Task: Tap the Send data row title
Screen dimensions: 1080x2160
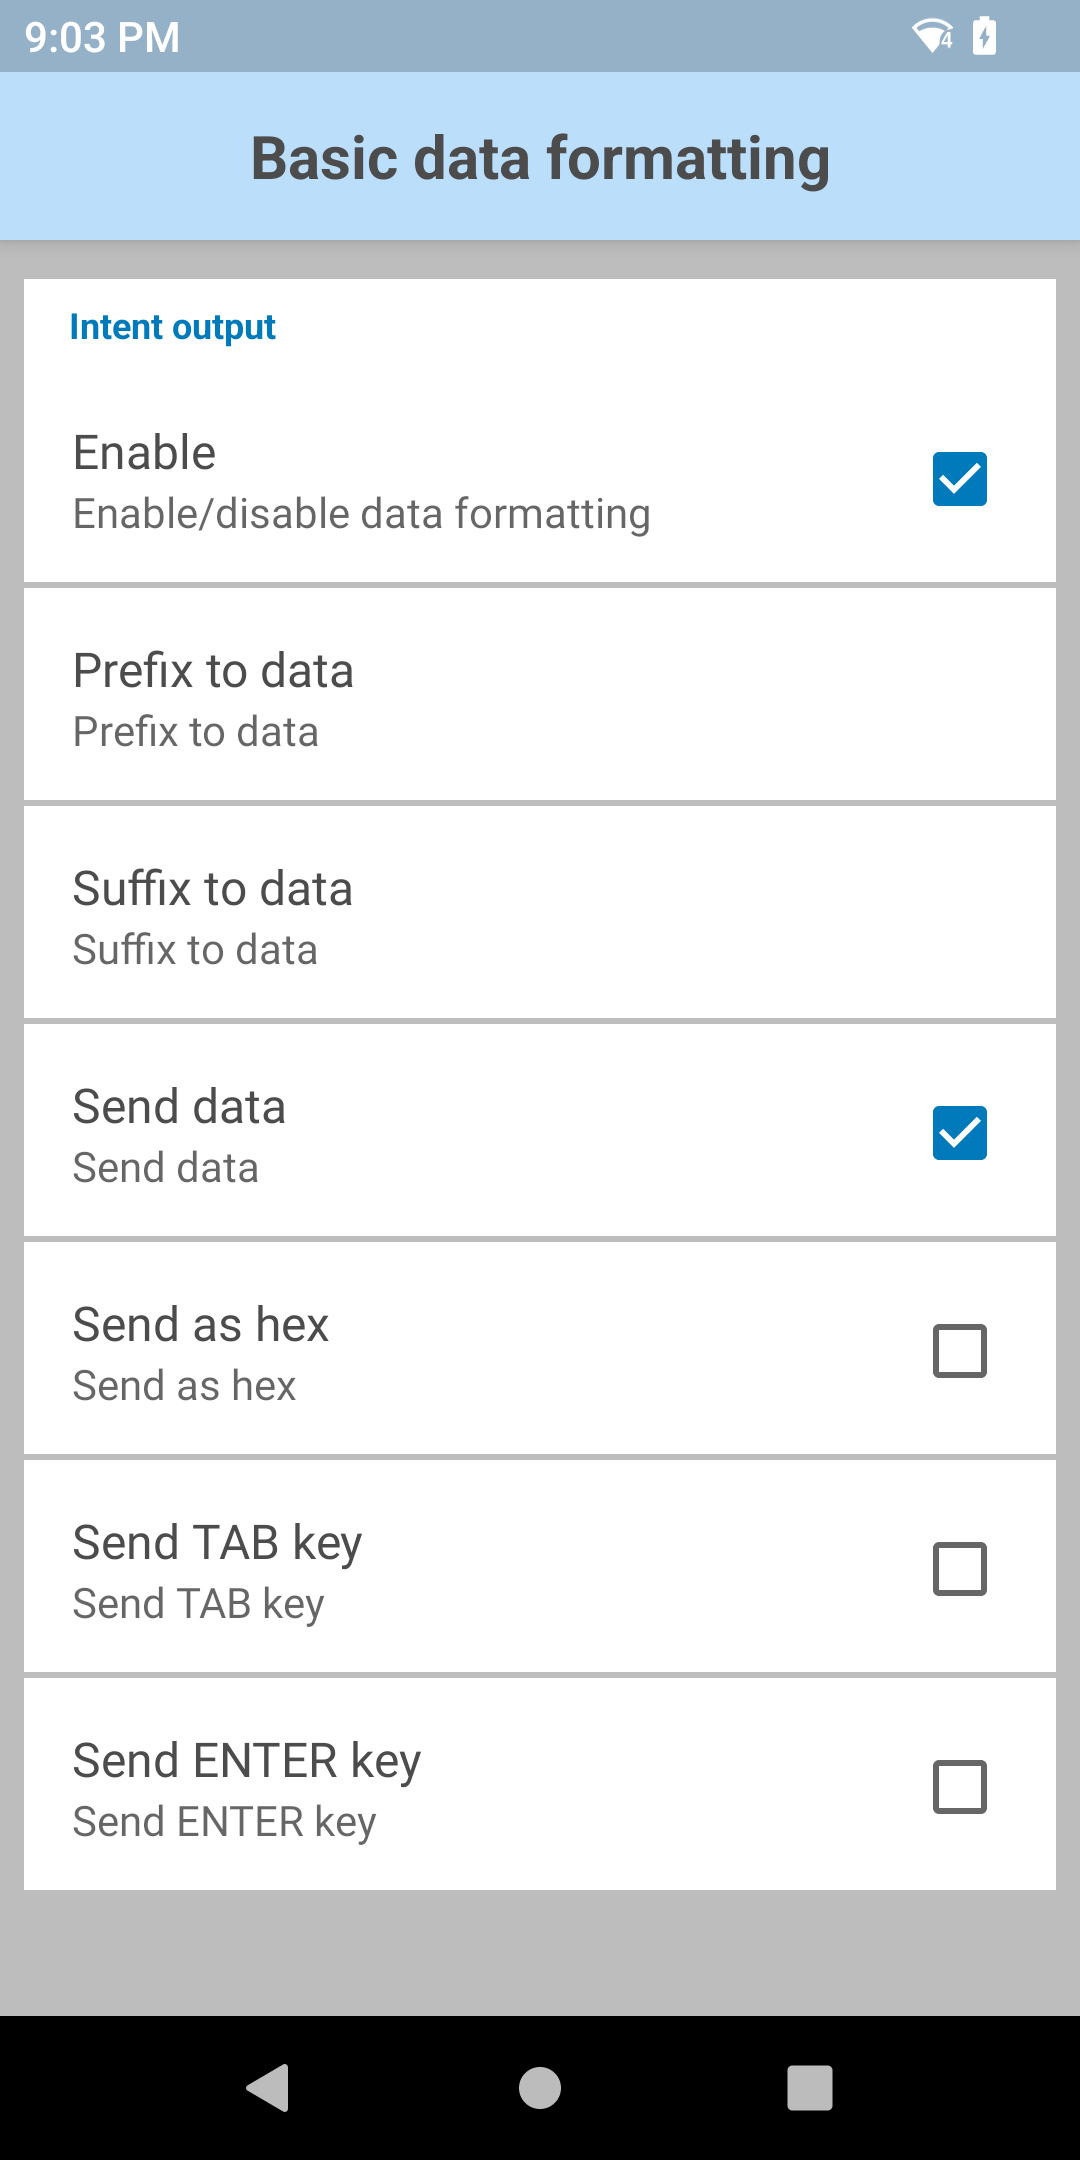Action: click(x=180, y=1107)
